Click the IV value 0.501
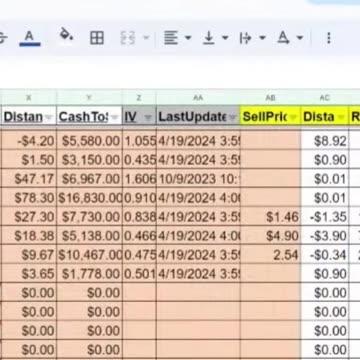The height and width of the screenshot is (360, 360). click(x=139, y=274)
